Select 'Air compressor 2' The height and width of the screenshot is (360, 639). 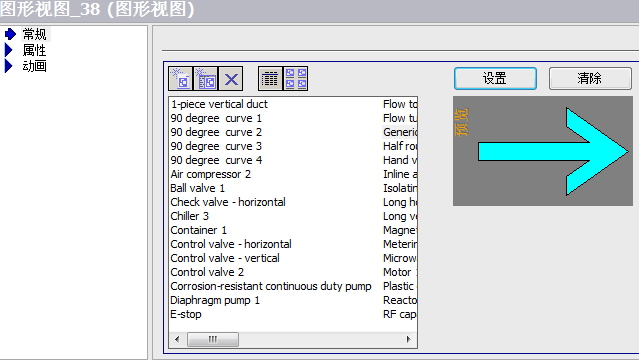[x=211, y=174]
